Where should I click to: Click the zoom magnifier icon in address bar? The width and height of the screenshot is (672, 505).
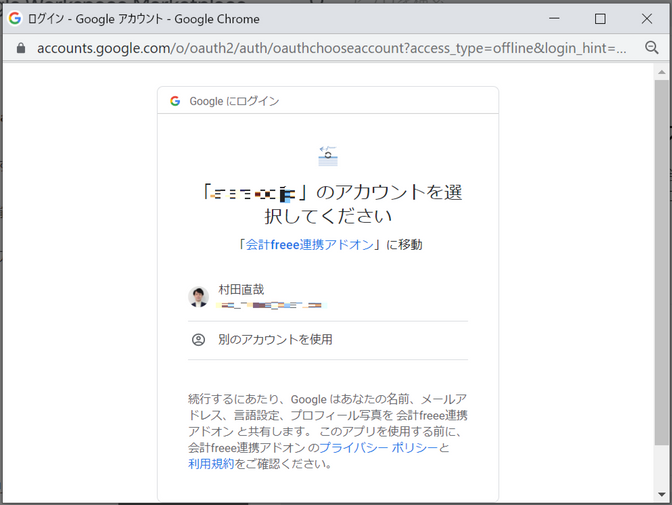pyautogui.click(x=651, y=48)
